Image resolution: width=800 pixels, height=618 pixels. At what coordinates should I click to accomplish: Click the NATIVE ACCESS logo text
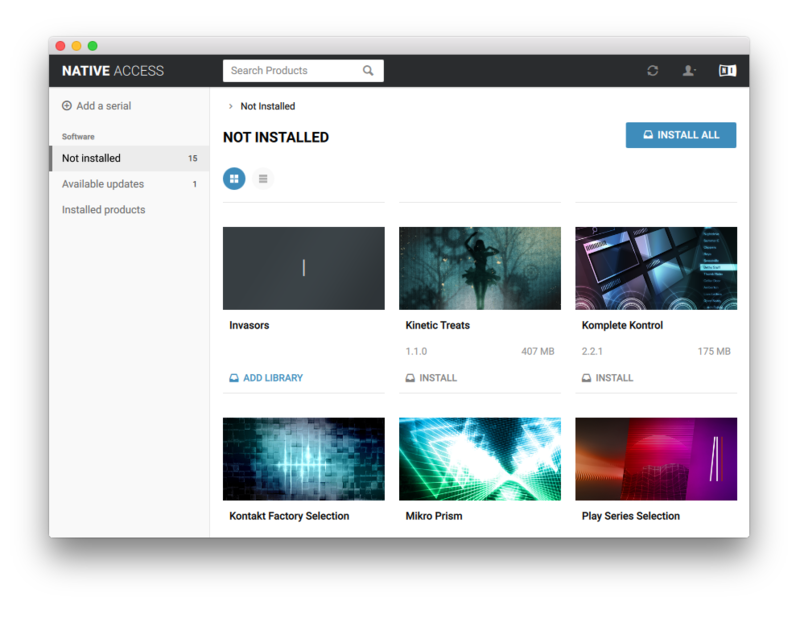(113, 70)
